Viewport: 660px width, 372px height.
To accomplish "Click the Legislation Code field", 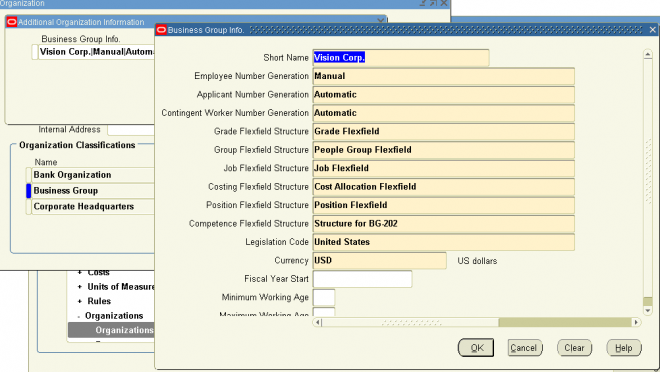I will [x=444, y=242].
